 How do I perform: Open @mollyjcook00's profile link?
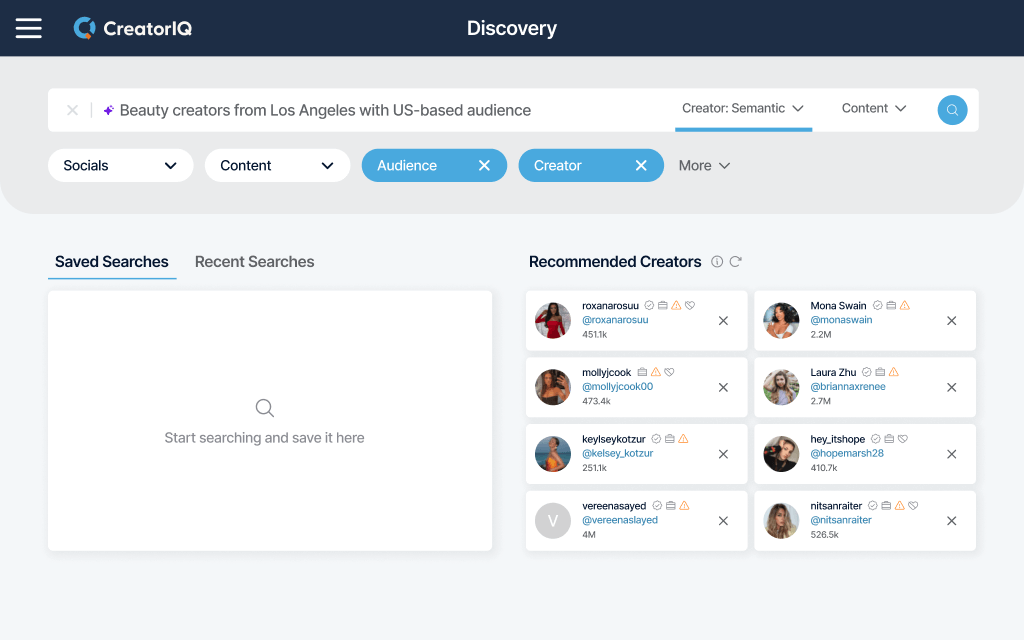(x=616, y=387)
